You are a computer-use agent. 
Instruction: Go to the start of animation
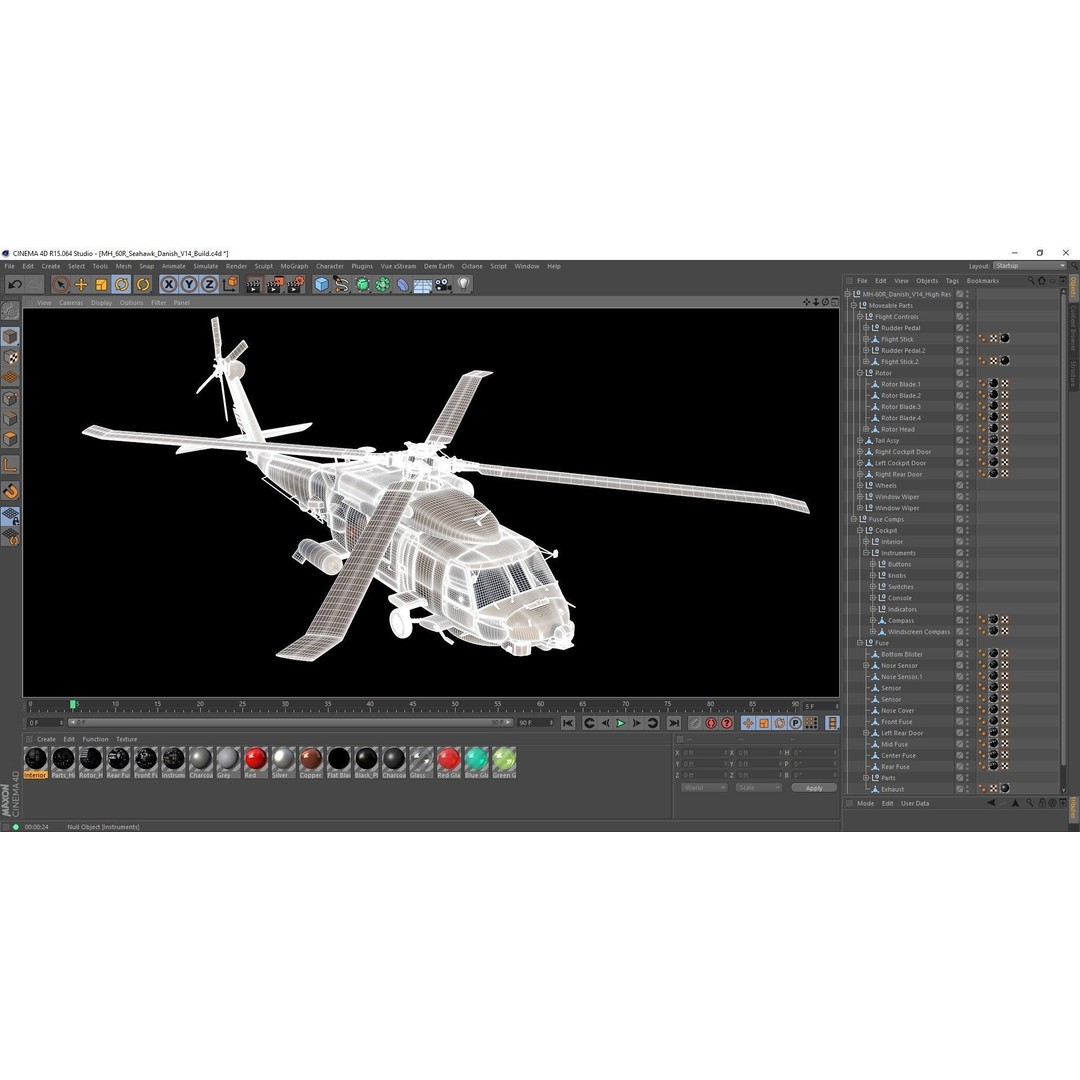coord(568,723)
